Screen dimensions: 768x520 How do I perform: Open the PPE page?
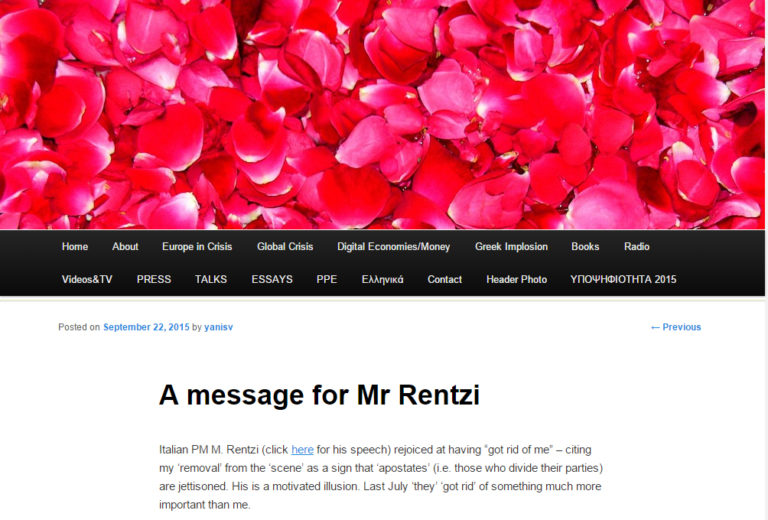[x=327, y=280]
